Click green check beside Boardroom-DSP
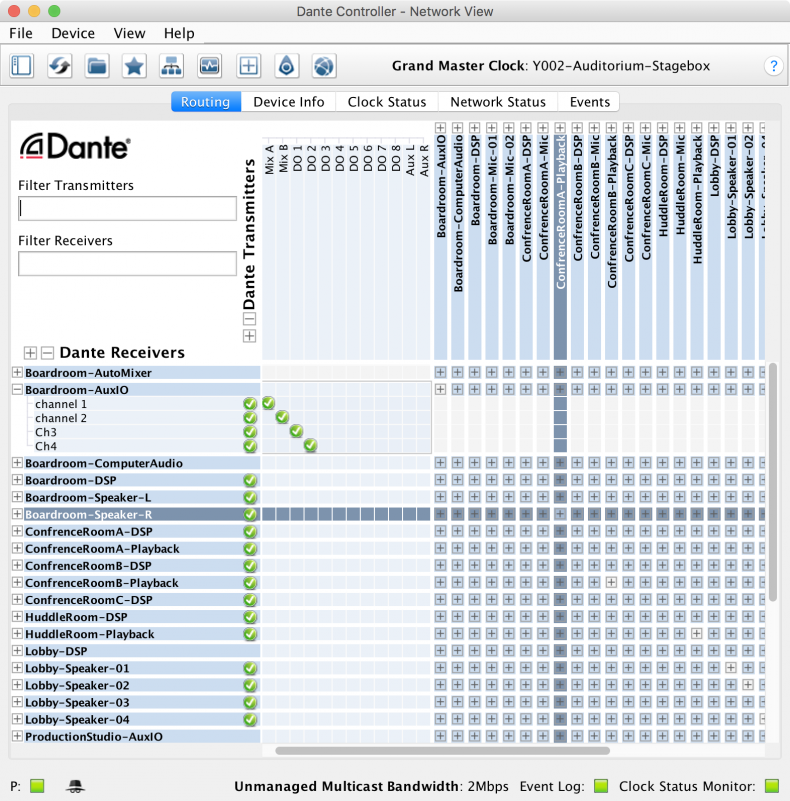 250,480
